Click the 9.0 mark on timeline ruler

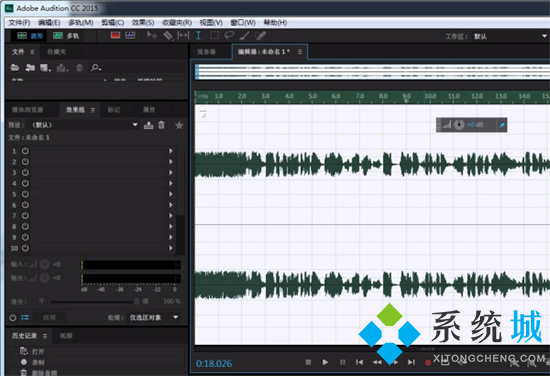click(x=407, y=96)
